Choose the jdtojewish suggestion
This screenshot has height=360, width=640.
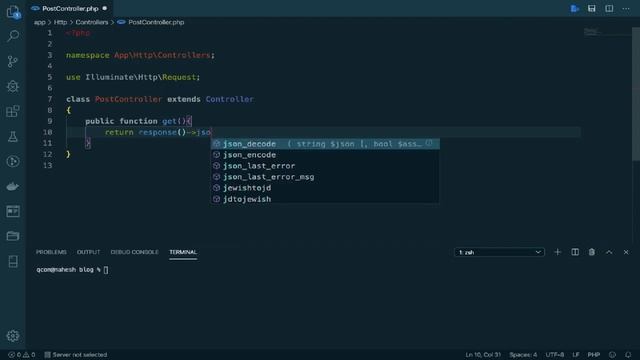(x=325, y=199)
